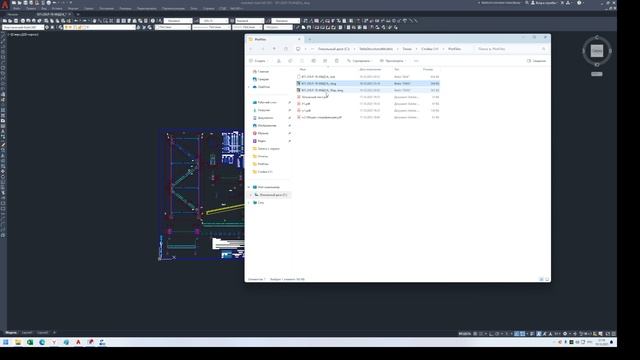Open the AutoCAD workspace selector dropdown
Image resolution: width=640 pixels, height=360 pixels.
click(23, 27)
